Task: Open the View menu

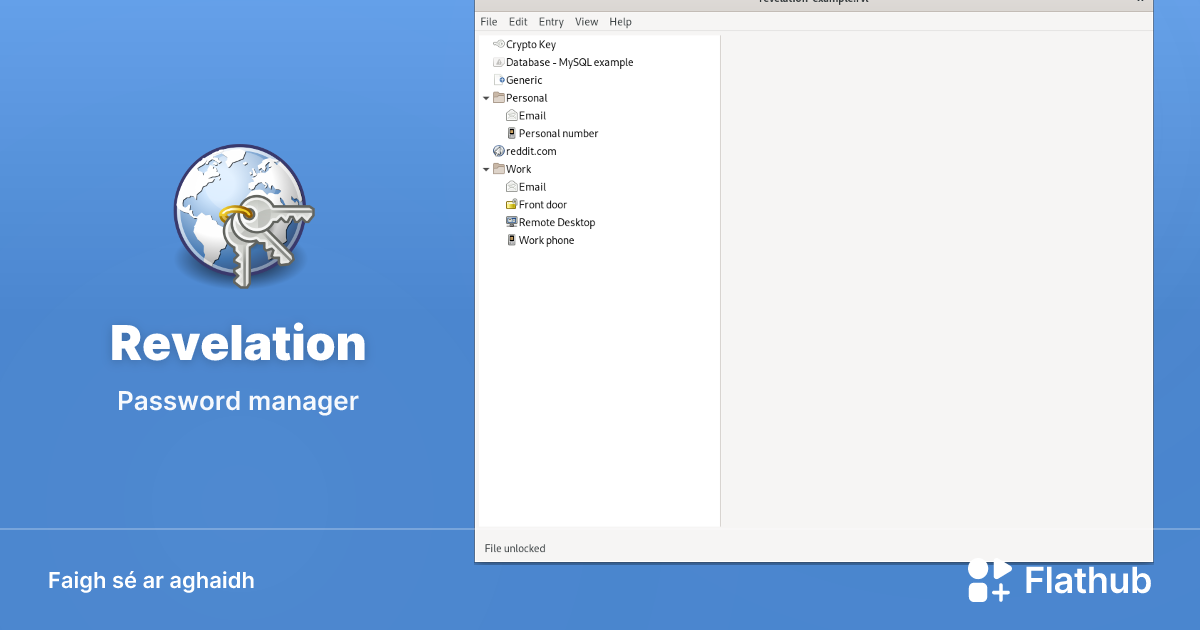Action: point(587,22)
